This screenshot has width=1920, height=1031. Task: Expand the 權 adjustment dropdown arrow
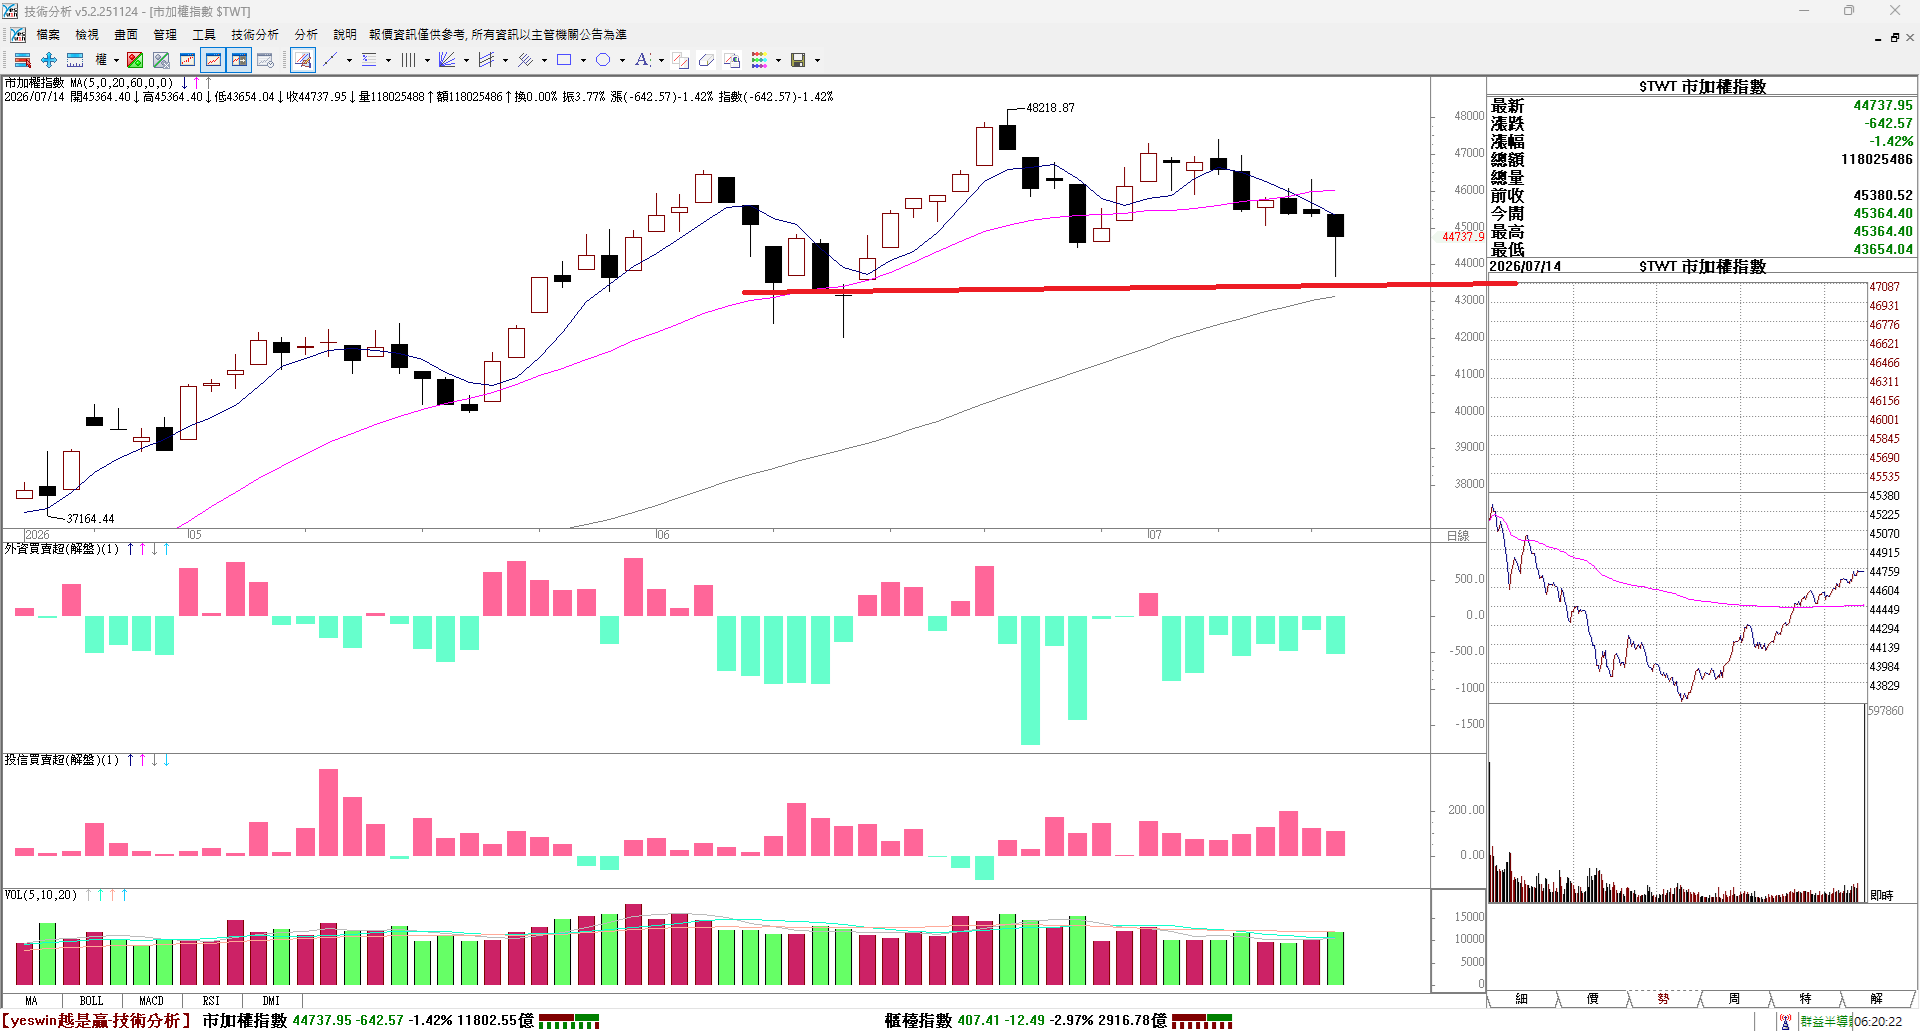[116, 60]
